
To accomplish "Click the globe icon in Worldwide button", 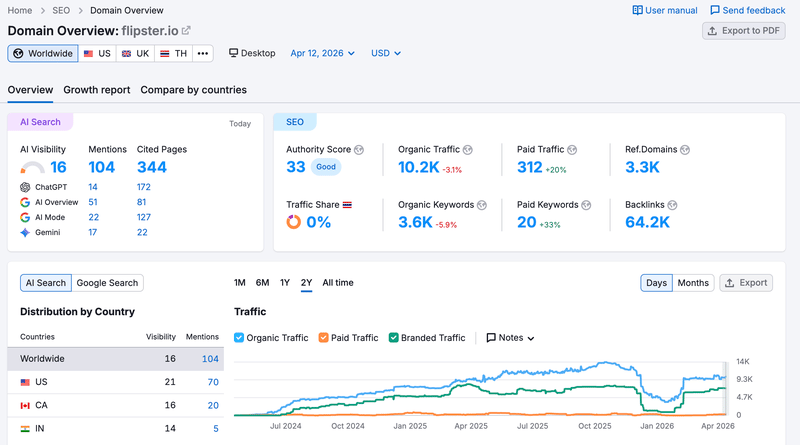I will (18, 54).
